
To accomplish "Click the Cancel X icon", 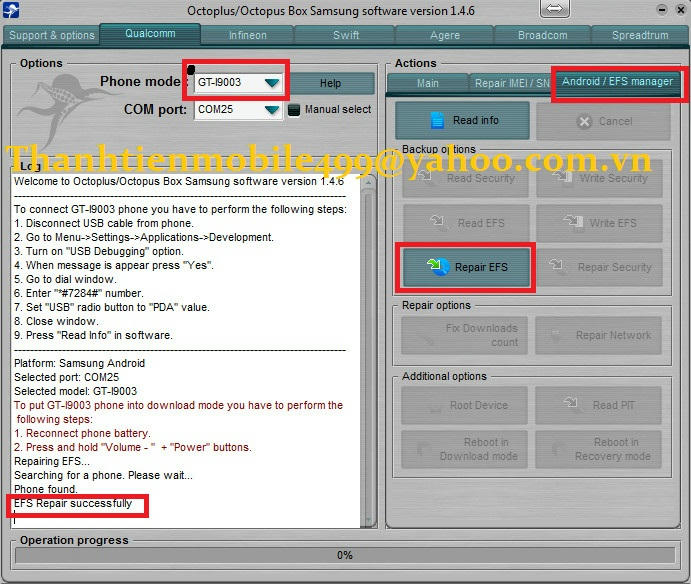I will point(584,121).
